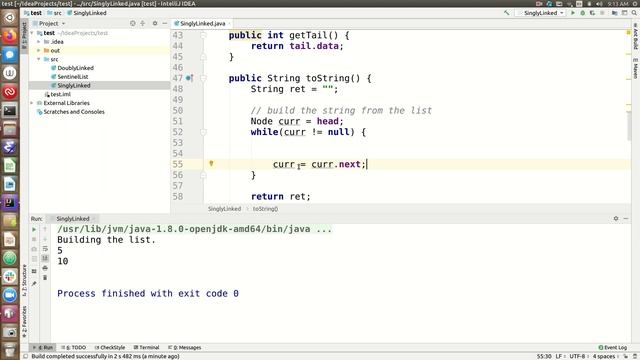The height and width of the screenshot is (360, 640).
Task: Toggle Scroll to End icon in Run panel
Action: click(45, 258)
